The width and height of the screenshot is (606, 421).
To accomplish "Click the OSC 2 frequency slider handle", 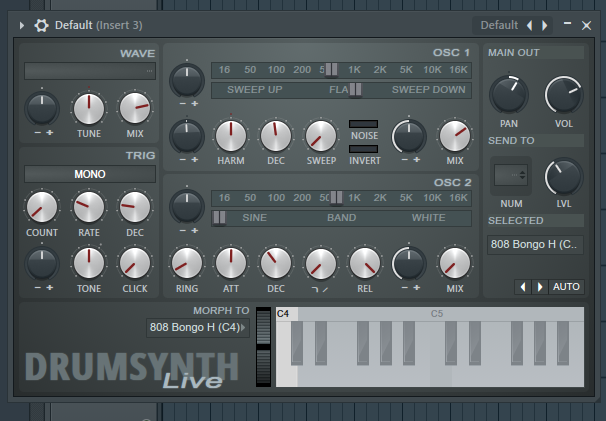I will click(336, 198).
